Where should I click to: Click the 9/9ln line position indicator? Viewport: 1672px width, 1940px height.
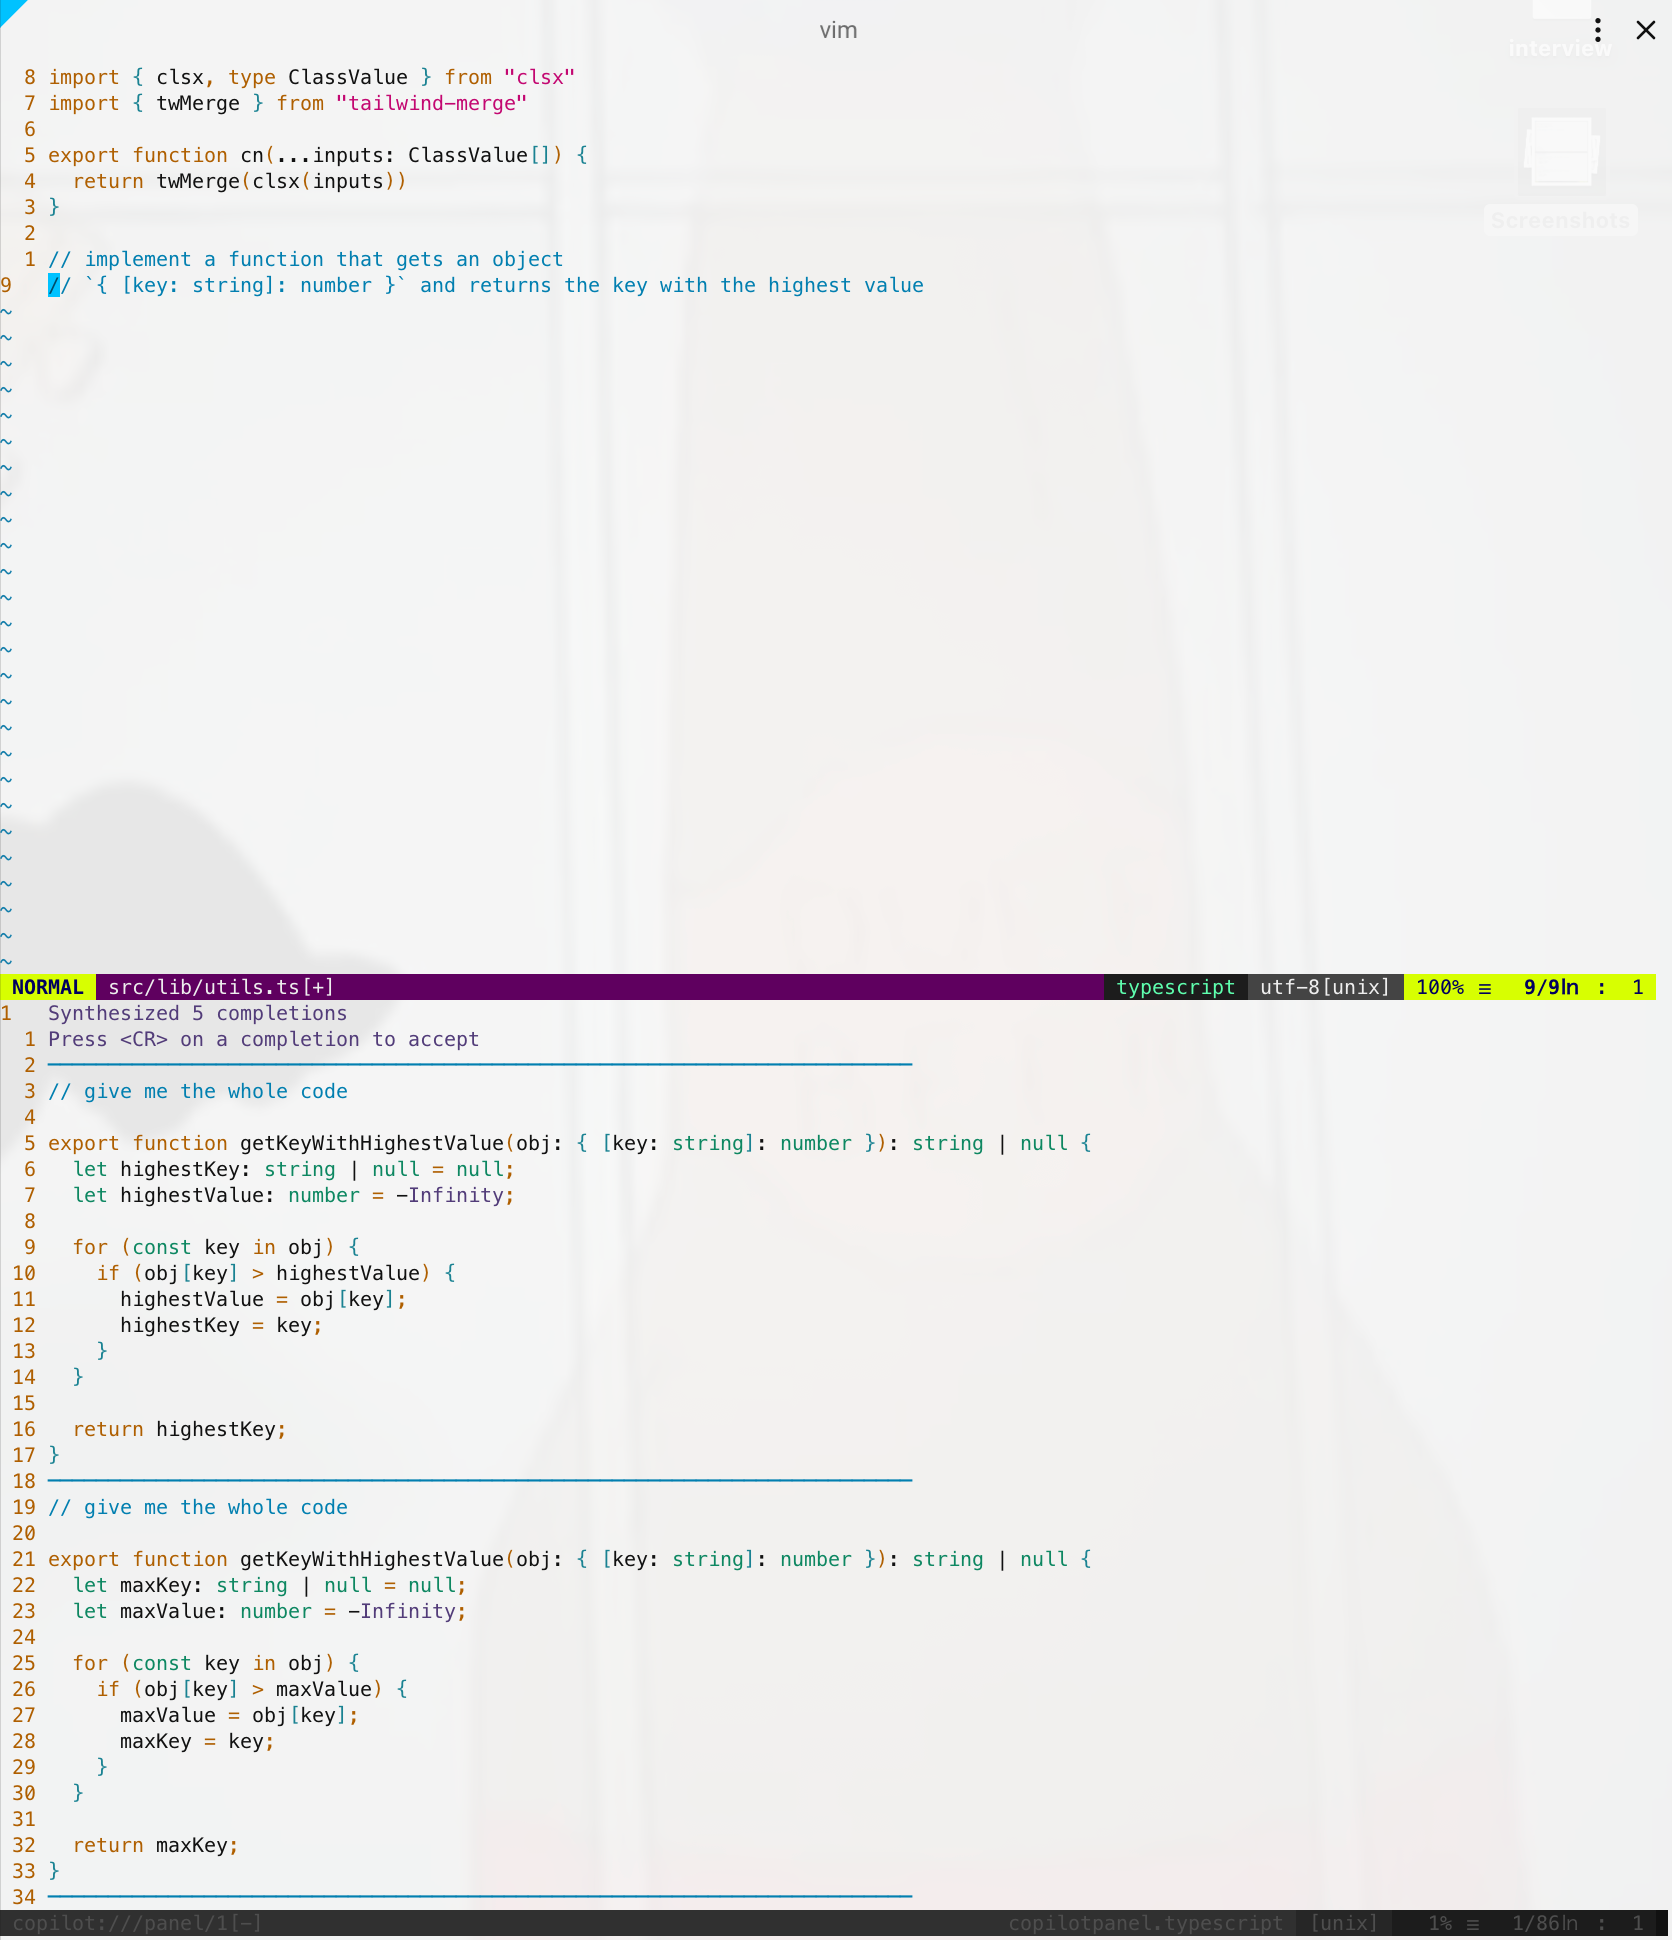coord(1550,987)
